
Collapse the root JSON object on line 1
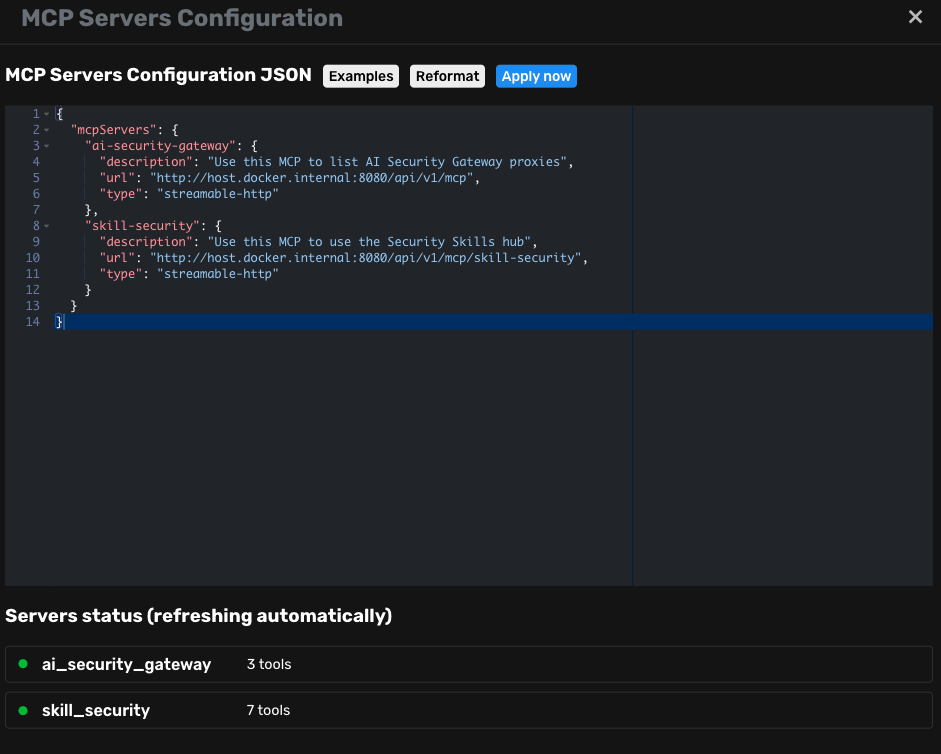[x=46, y=114]
